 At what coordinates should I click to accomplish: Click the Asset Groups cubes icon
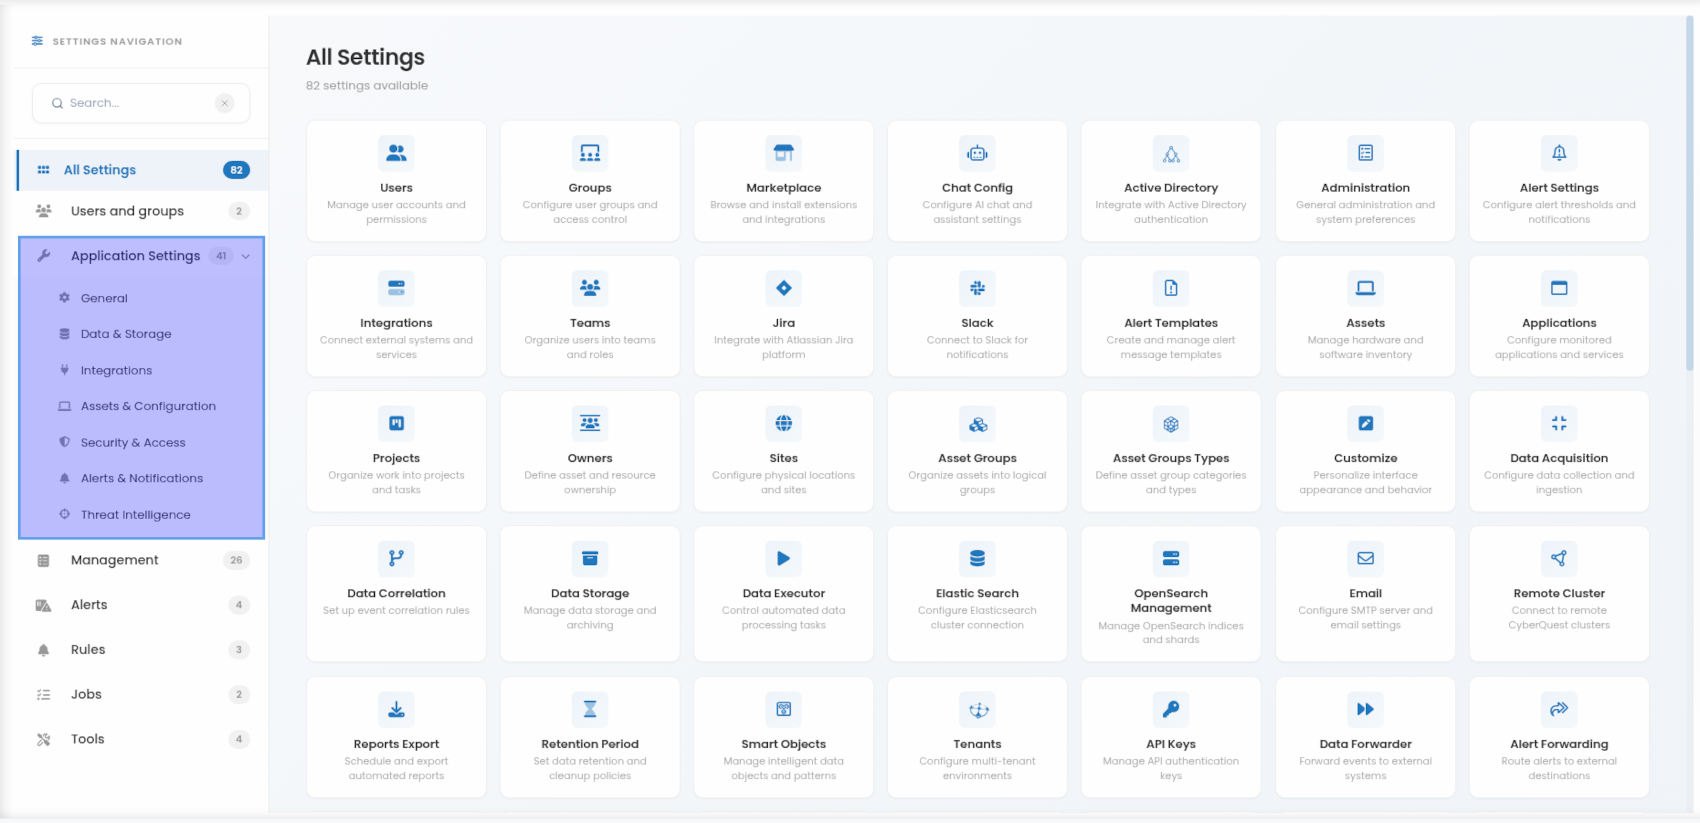coord(977,423)
